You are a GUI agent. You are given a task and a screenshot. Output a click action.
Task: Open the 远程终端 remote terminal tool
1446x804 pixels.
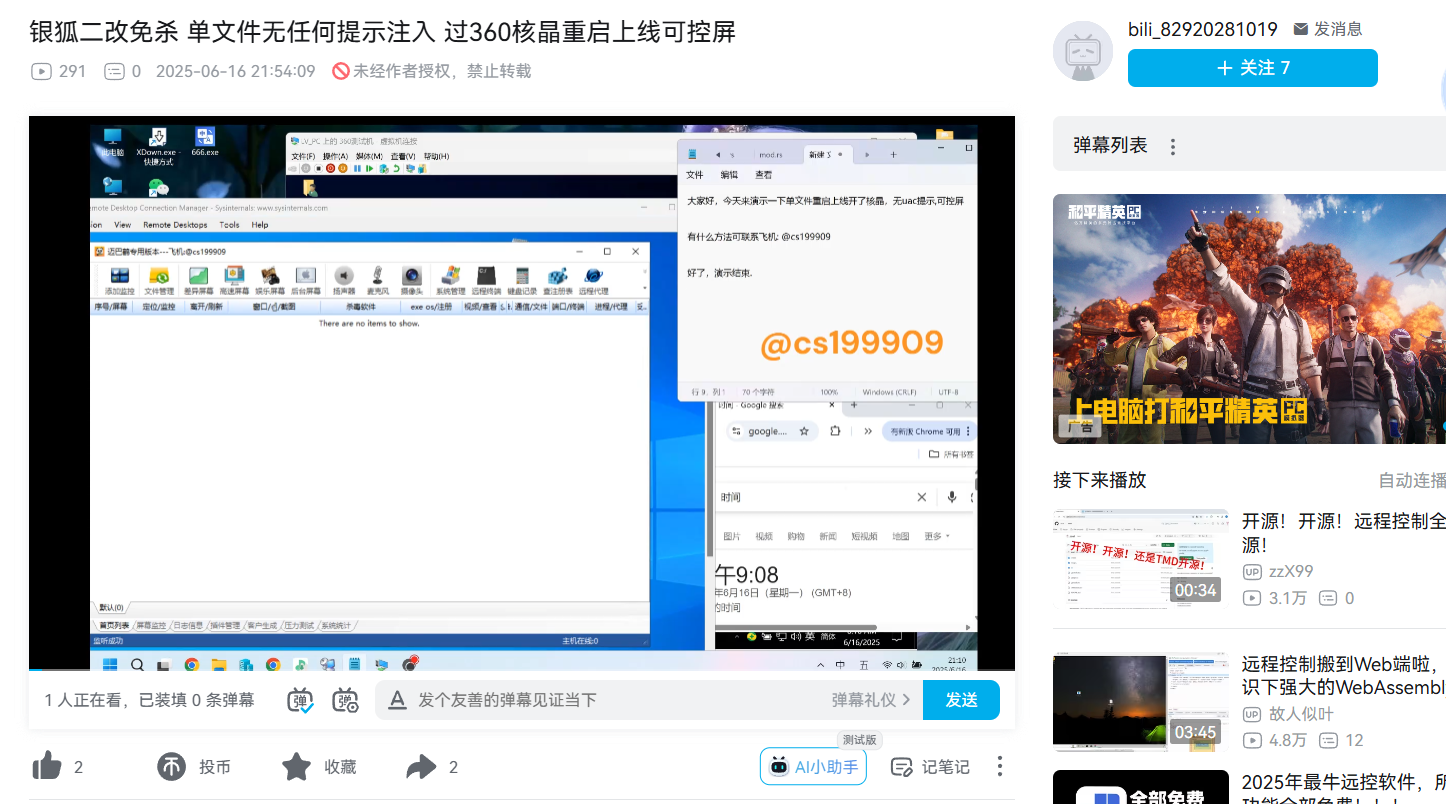486,276
